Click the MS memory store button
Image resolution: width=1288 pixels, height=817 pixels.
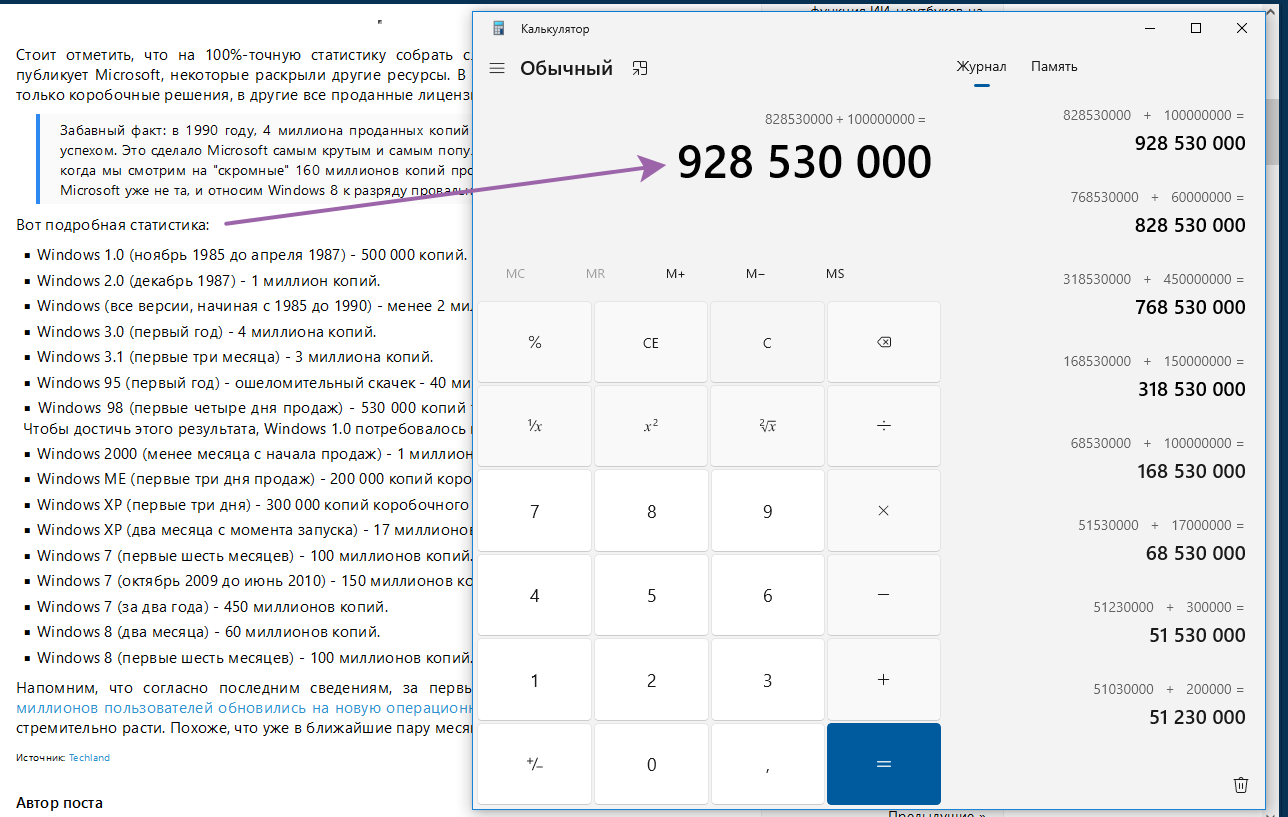835,274
